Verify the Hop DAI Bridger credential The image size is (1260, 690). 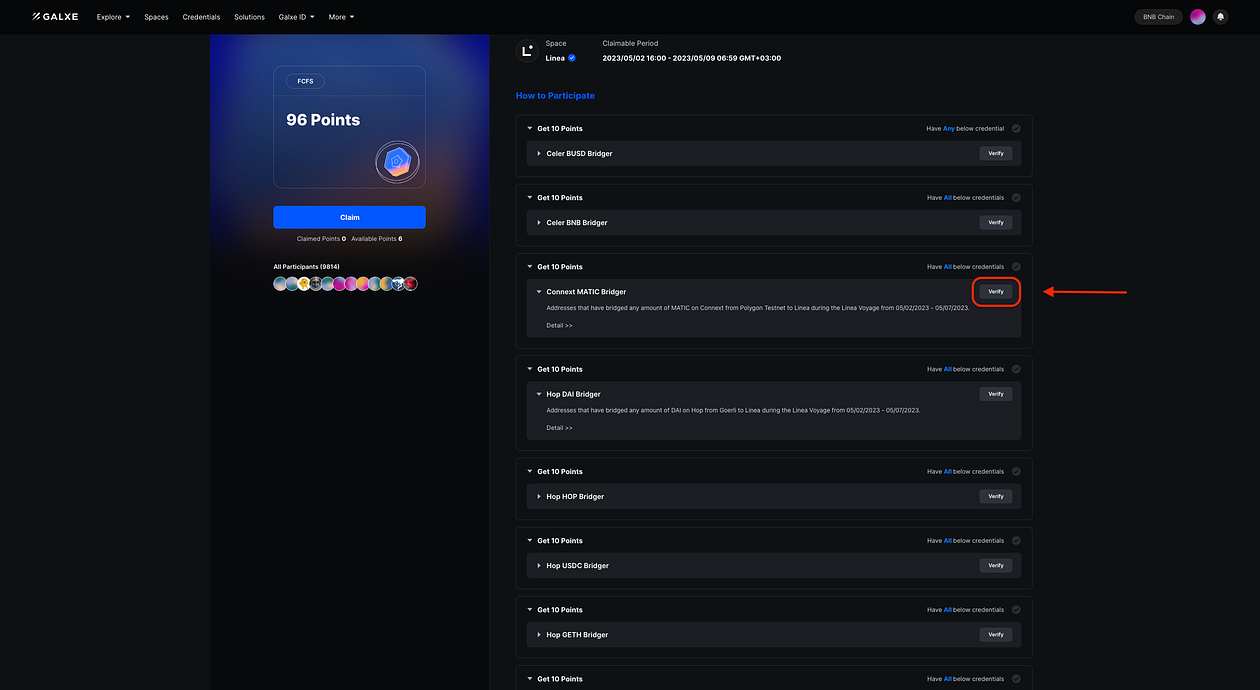pyautogui.click(x=996, y=394)
